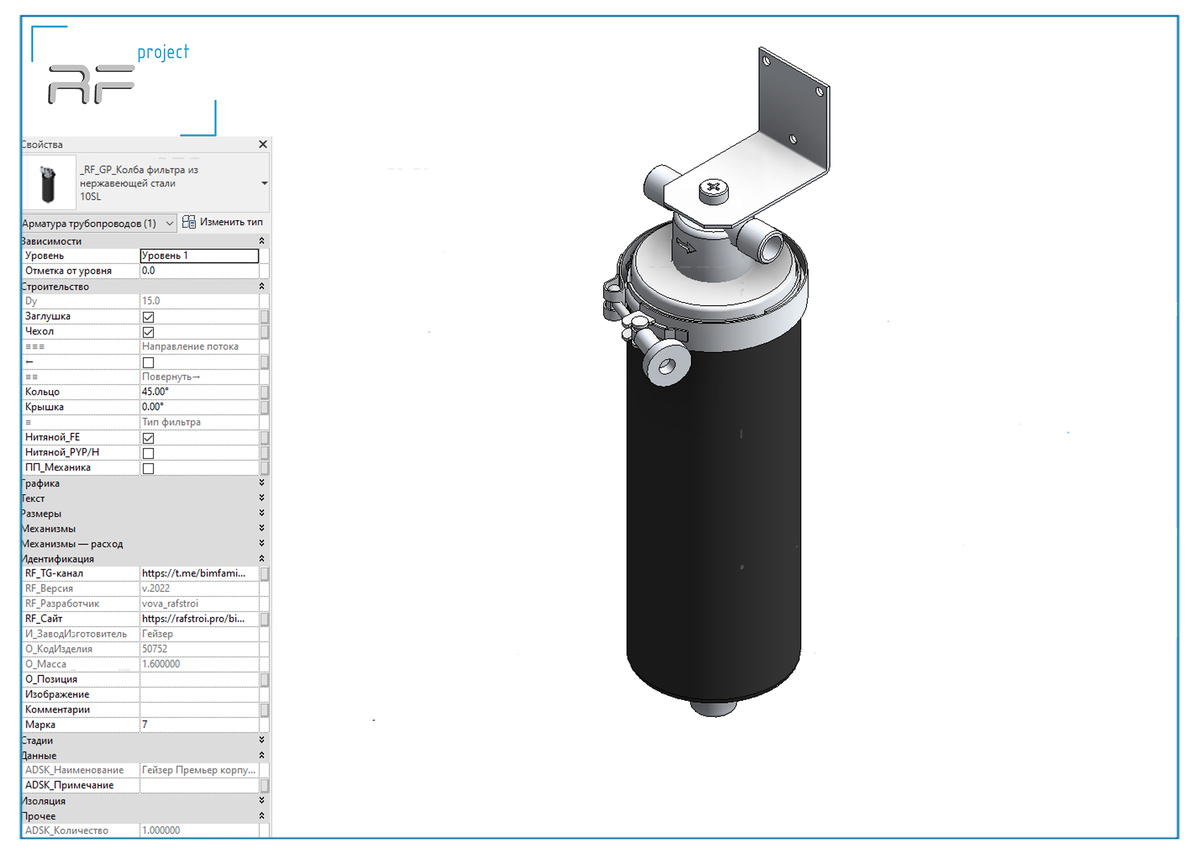Collapse the Данные section
The width and height of the screenshot is (1200, 853).
point(262,755)
